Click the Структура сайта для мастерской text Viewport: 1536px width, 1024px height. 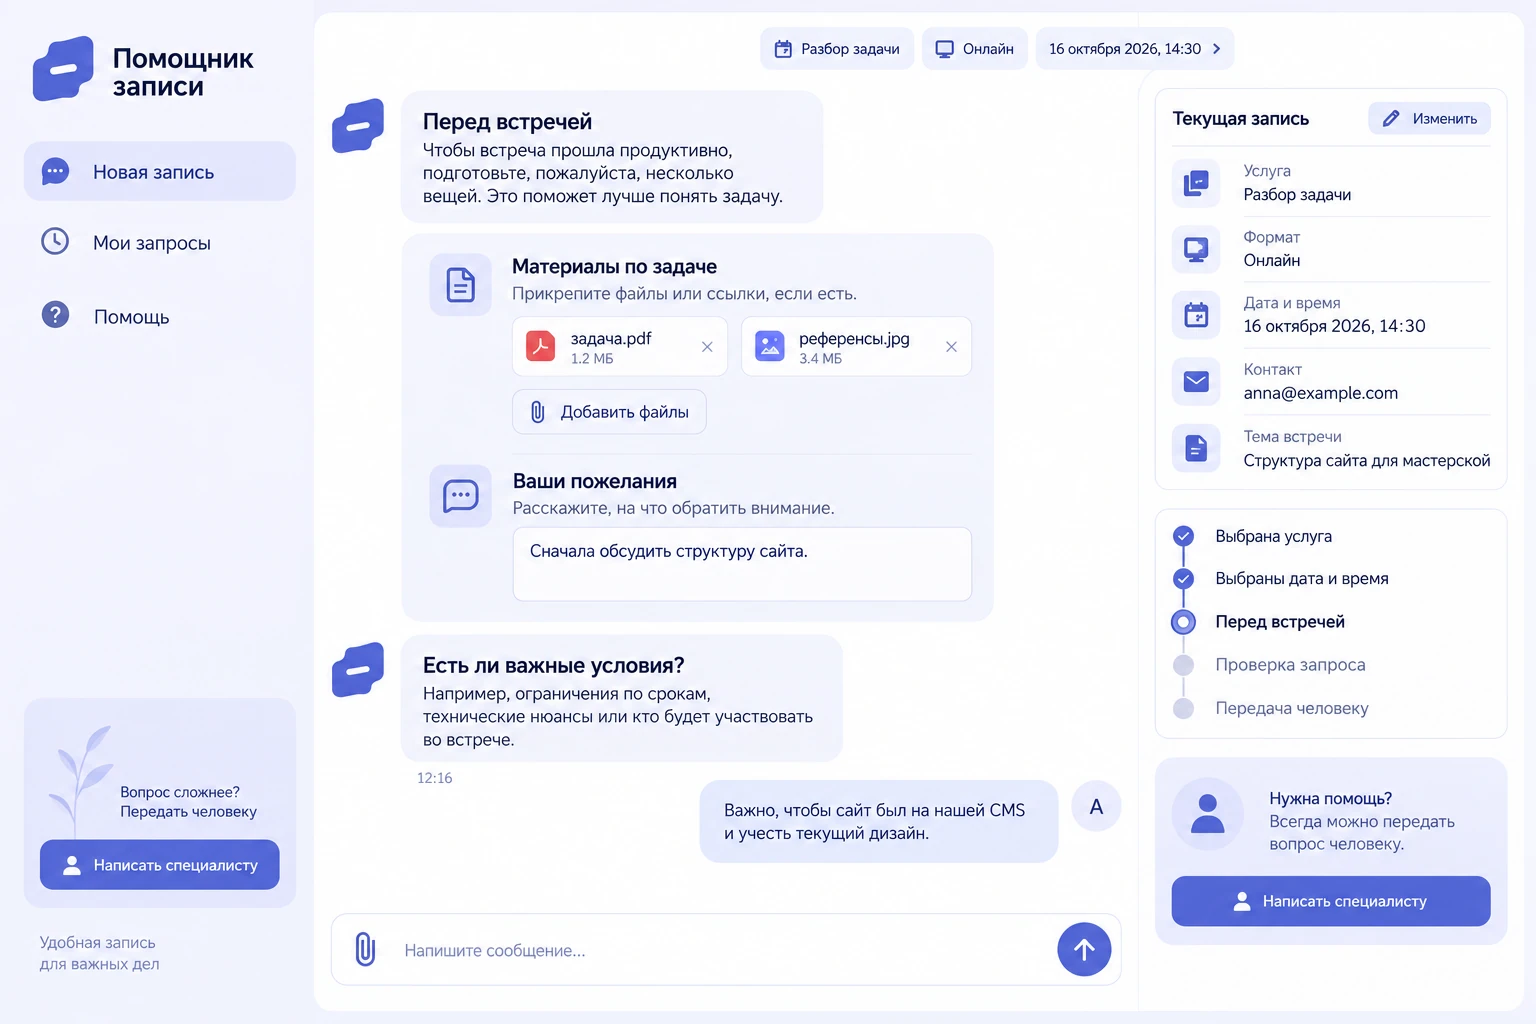coord(1367,461)
